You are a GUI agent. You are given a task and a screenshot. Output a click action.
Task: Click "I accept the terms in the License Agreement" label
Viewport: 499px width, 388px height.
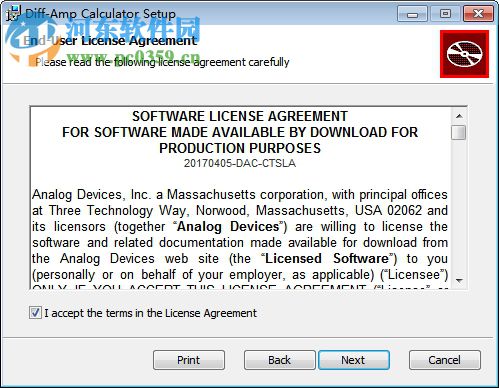pyautogui.click(x=151, y=313)
